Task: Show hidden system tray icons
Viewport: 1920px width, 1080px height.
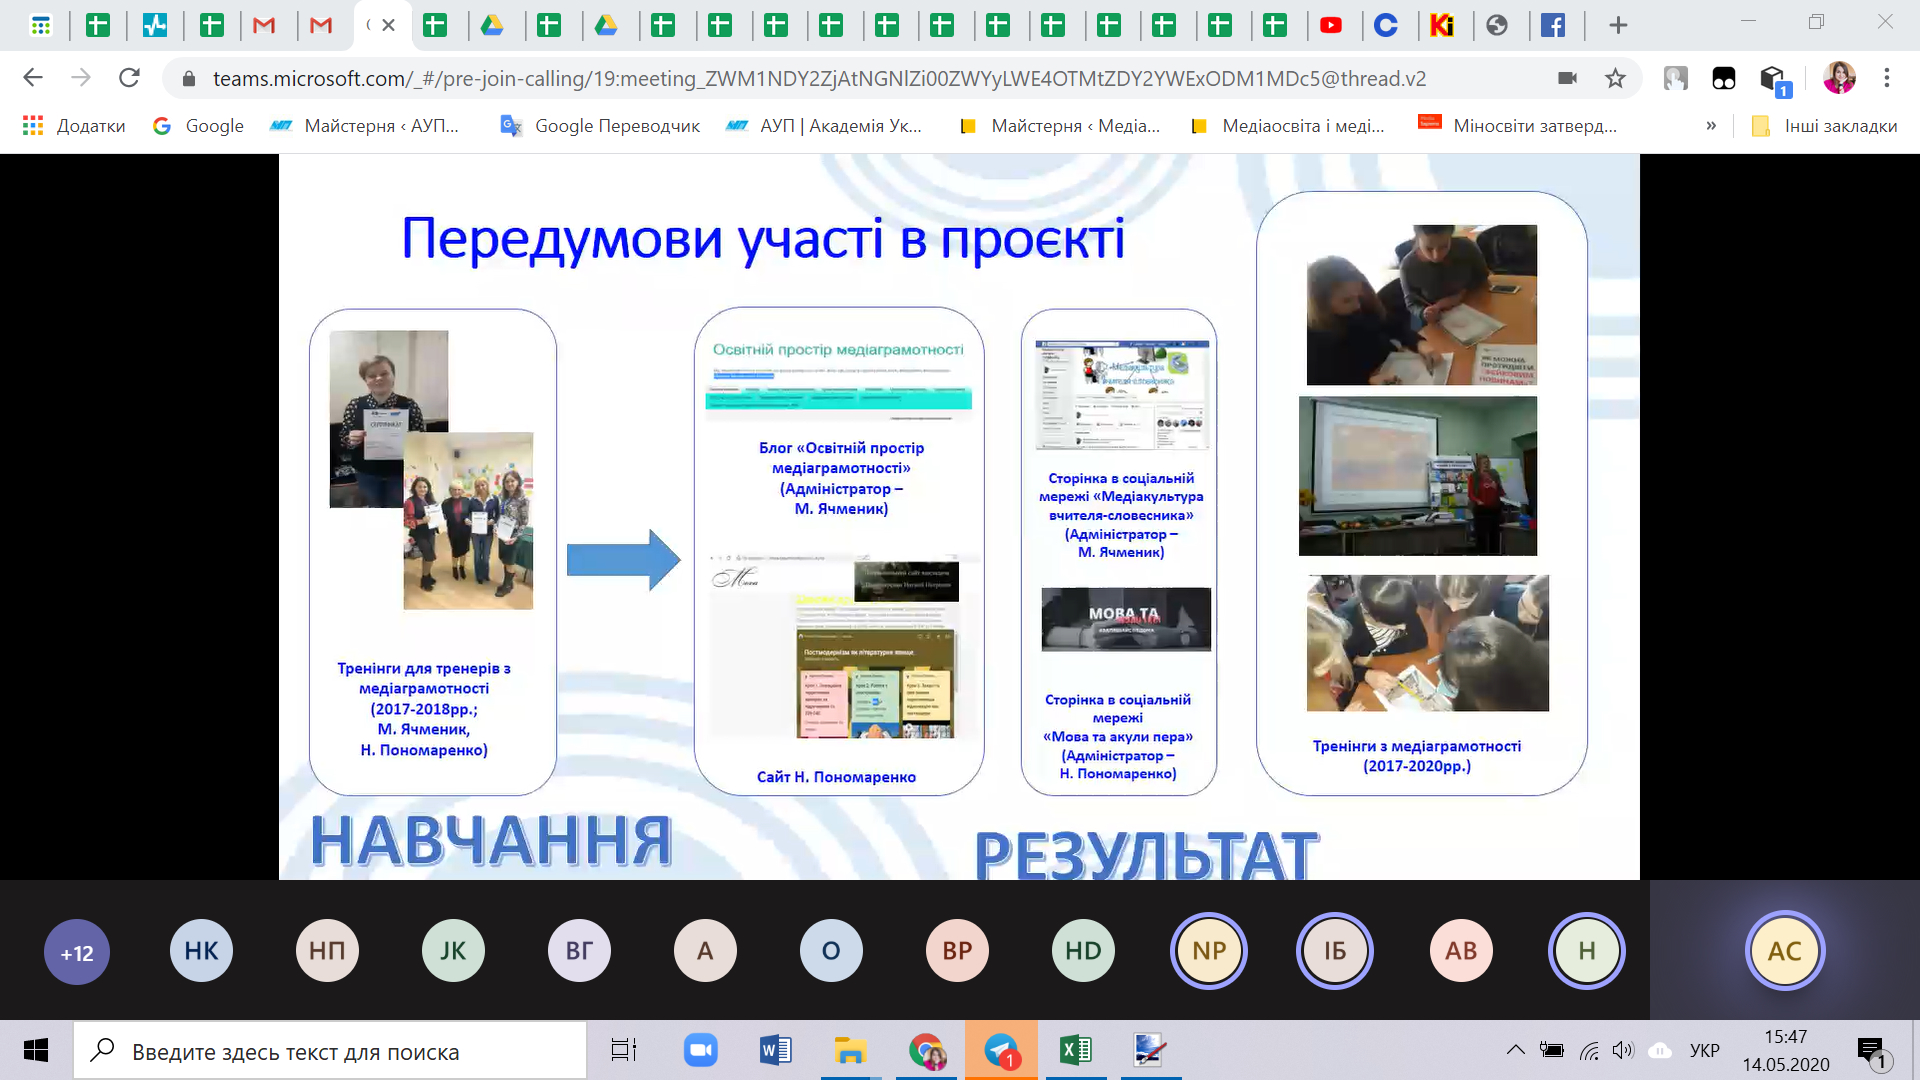Action: (x=1515, y=1050)
